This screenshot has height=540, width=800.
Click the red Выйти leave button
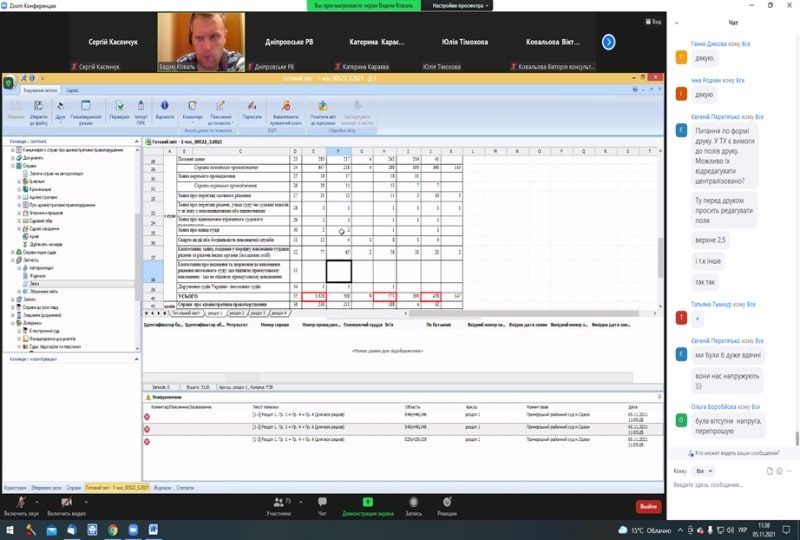click(648, 506)
